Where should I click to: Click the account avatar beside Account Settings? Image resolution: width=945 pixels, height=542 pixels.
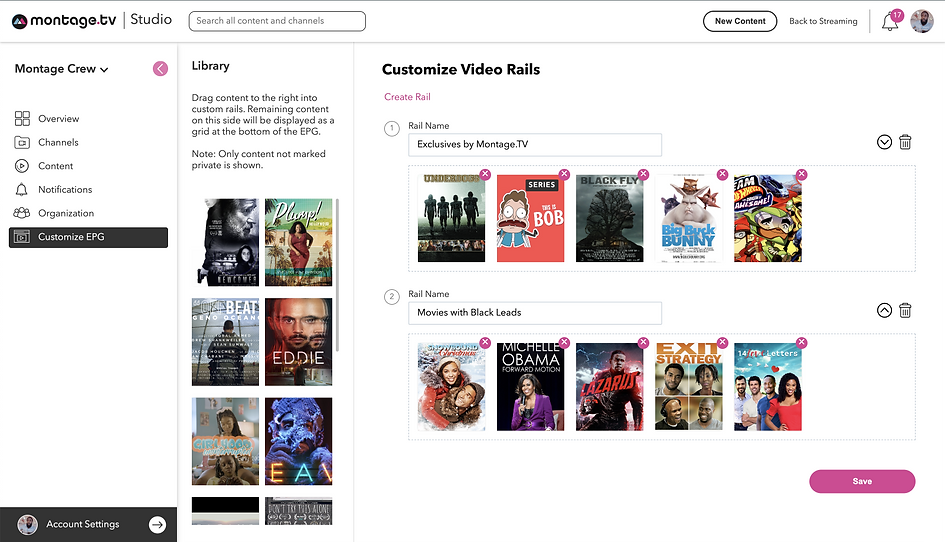[x=28, y=525]
